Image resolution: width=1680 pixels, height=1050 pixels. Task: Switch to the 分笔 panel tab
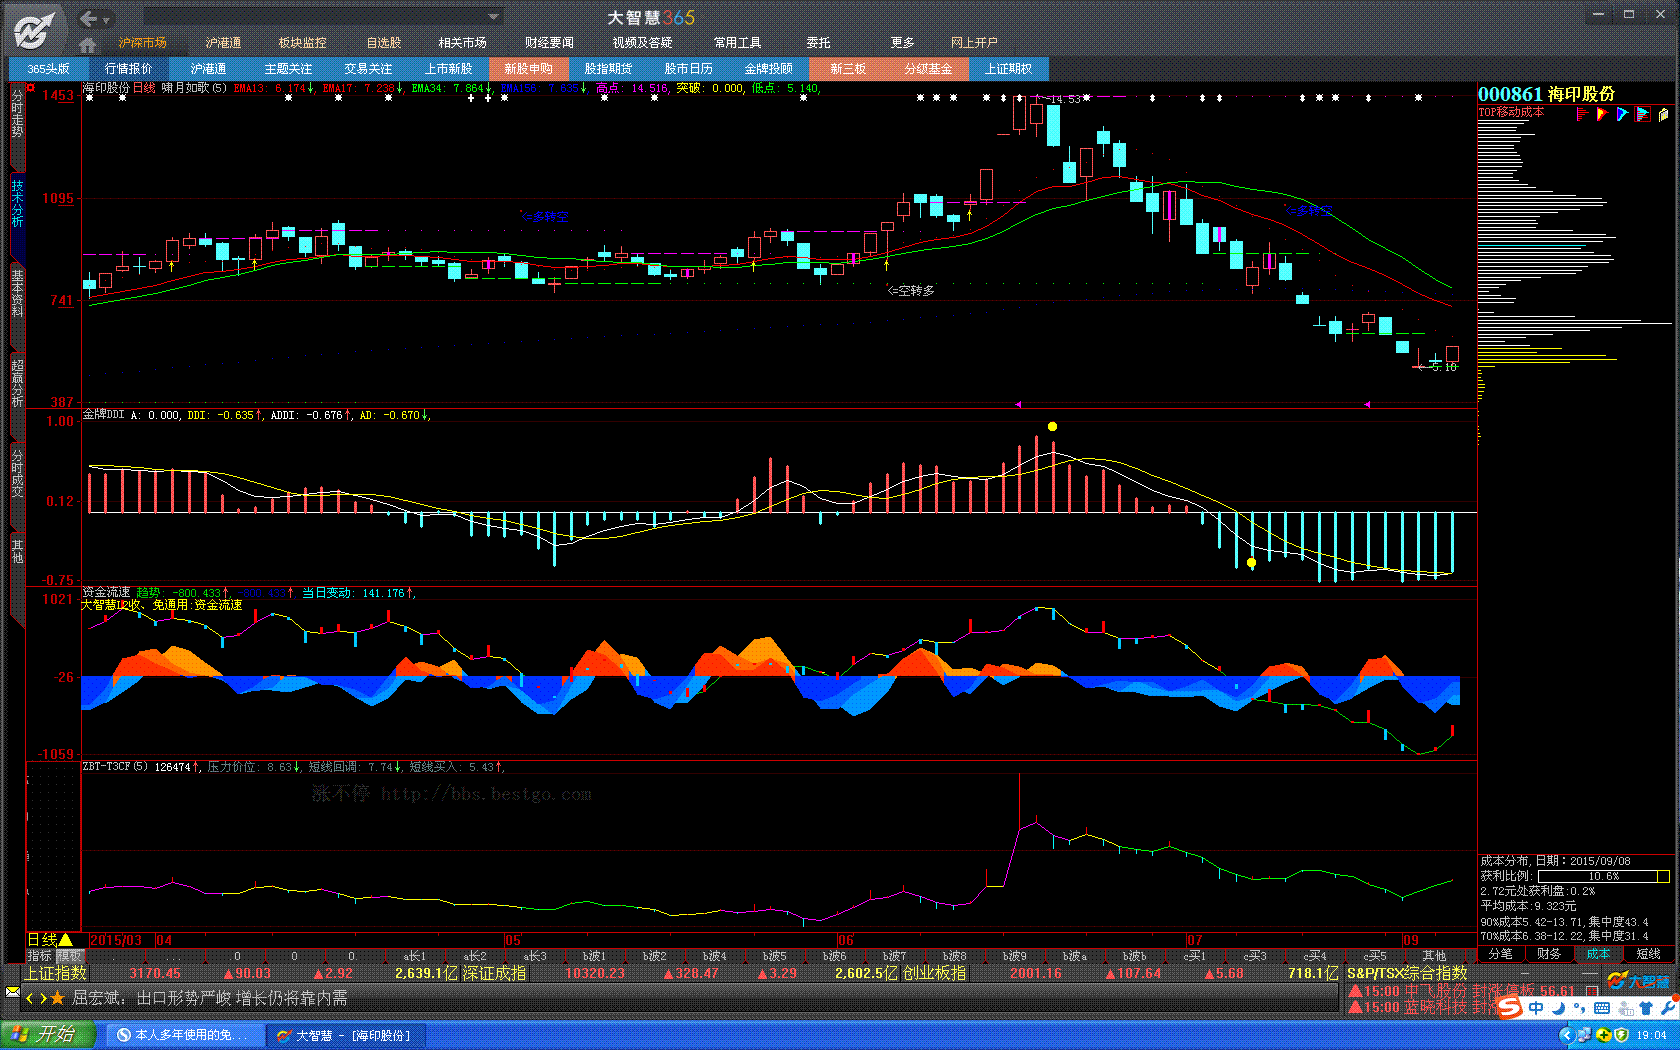[1501, 954]
